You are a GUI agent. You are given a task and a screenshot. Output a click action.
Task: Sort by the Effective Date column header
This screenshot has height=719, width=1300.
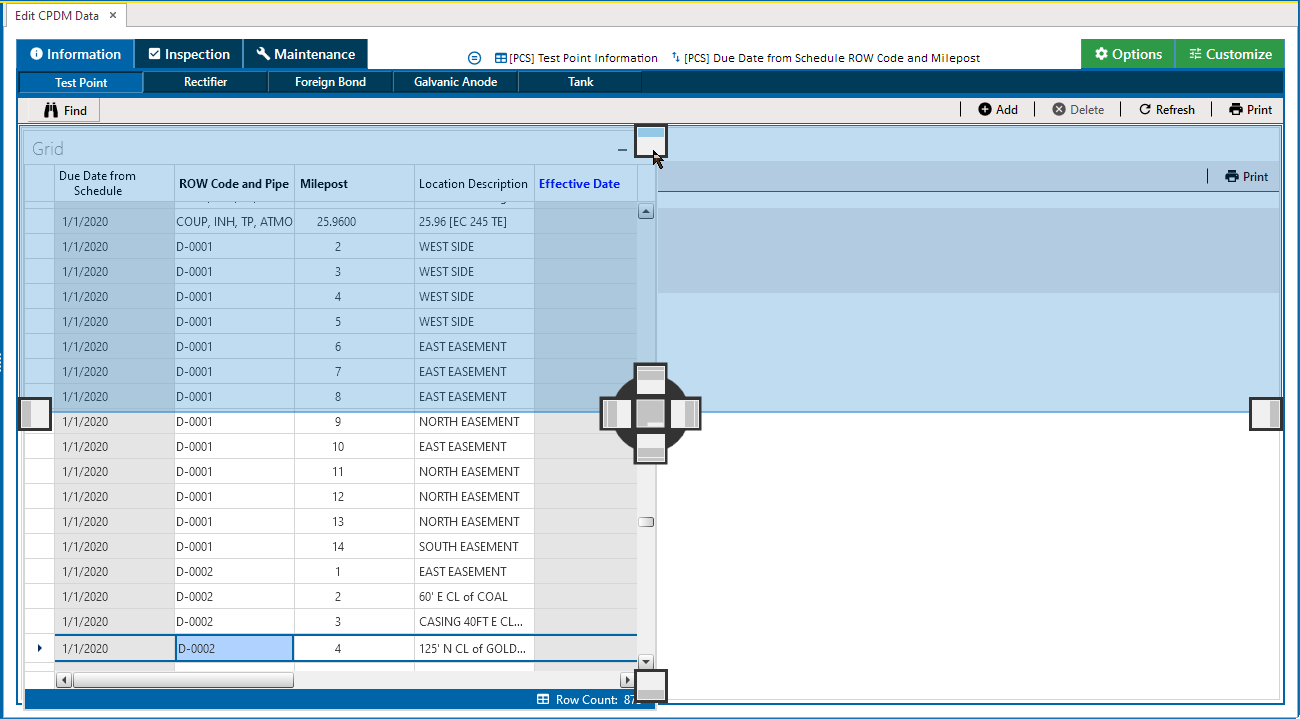coord(579,184)
